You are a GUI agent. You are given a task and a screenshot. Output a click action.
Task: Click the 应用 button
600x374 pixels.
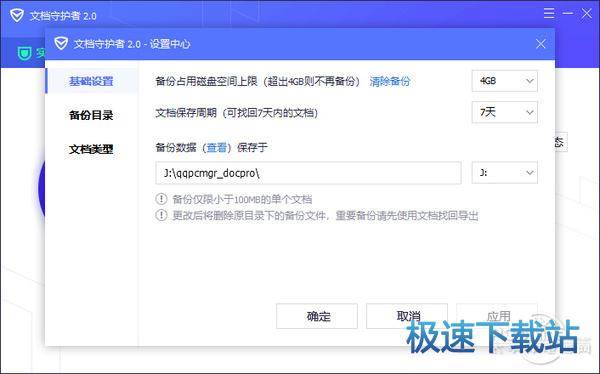[497, 316]
